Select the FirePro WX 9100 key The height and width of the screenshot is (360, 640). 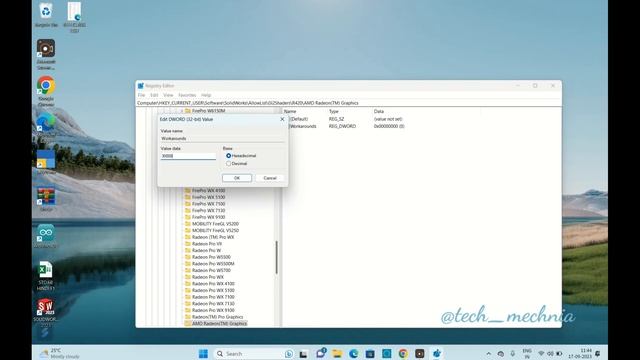click(209, 217)
